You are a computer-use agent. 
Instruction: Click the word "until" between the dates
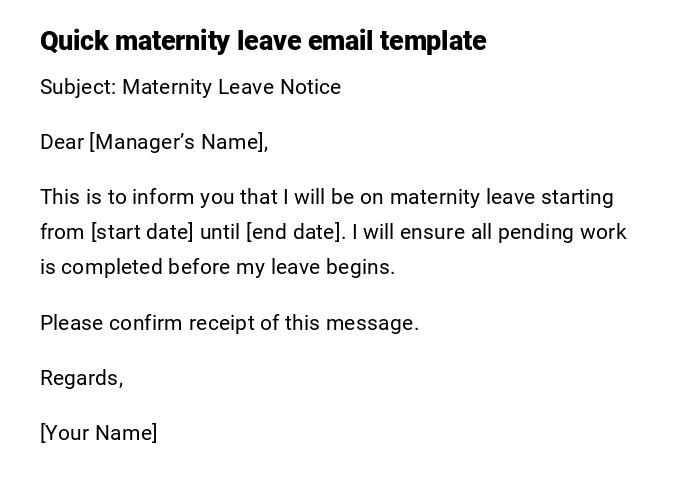[219, 232]
